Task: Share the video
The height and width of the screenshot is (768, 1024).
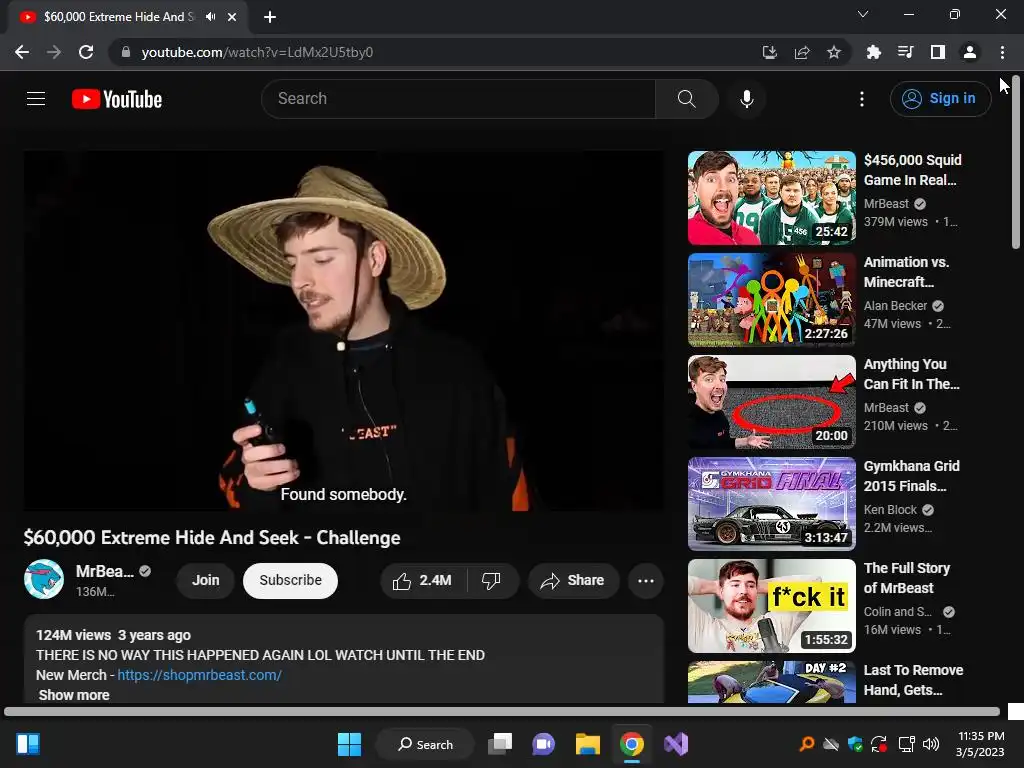Action: (x=573, y=581)
